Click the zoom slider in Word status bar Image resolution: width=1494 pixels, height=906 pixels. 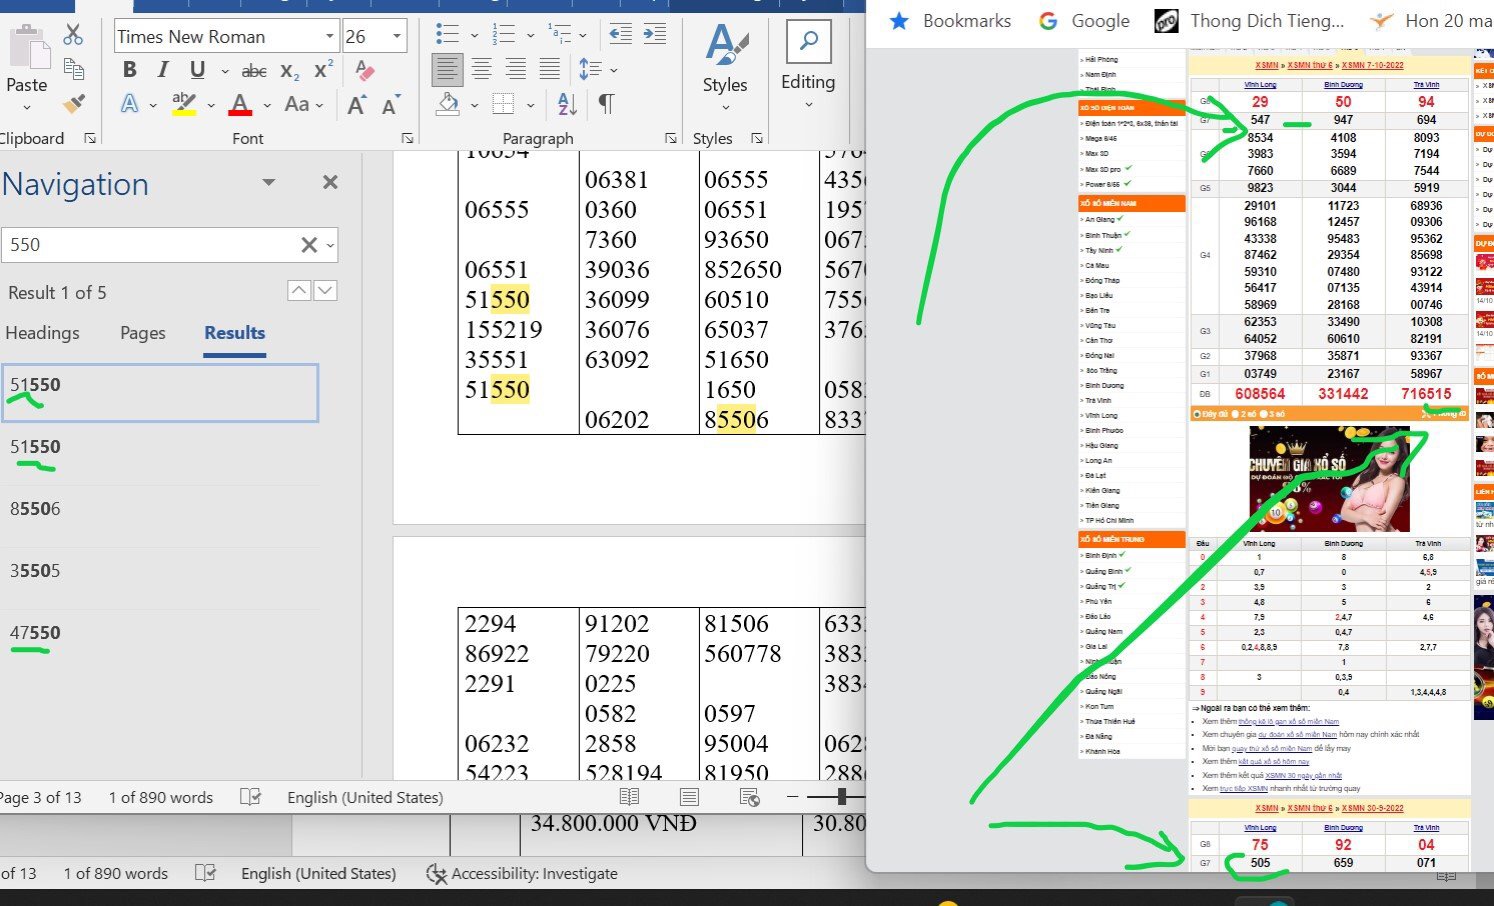pos(842,796)
